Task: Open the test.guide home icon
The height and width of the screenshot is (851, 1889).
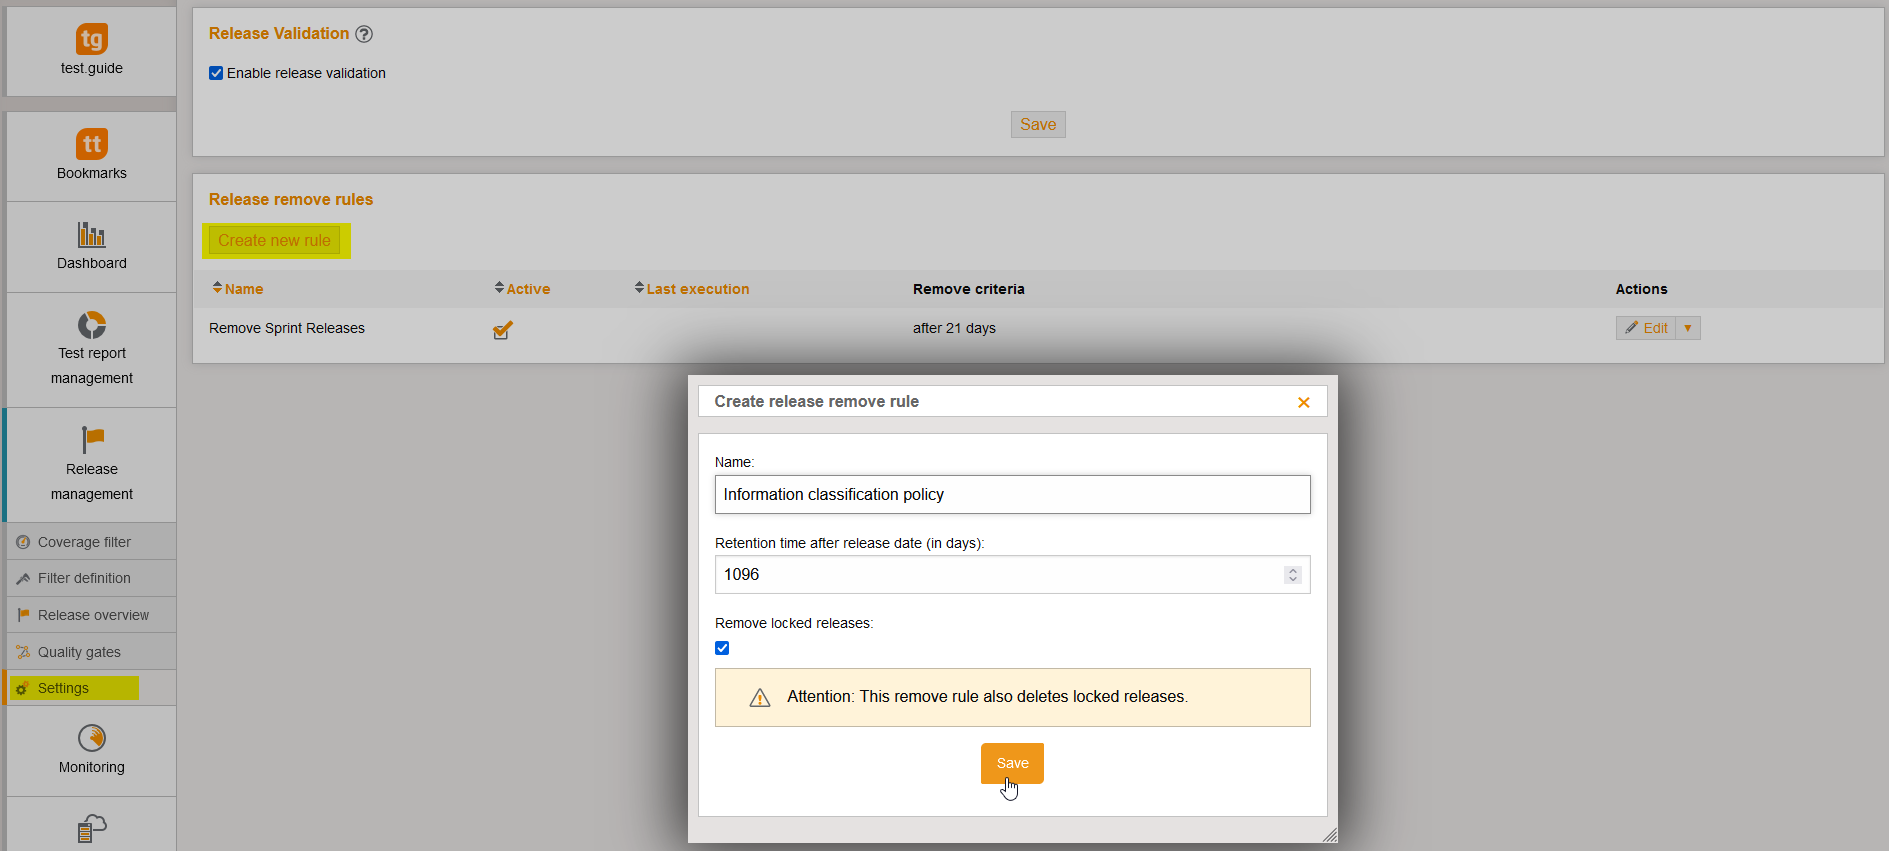Action: [x=92, y=39]
